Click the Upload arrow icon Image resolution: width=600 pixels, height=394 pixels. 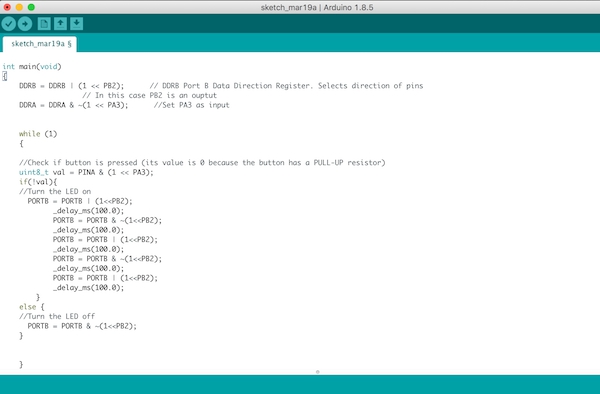point(25,24)
